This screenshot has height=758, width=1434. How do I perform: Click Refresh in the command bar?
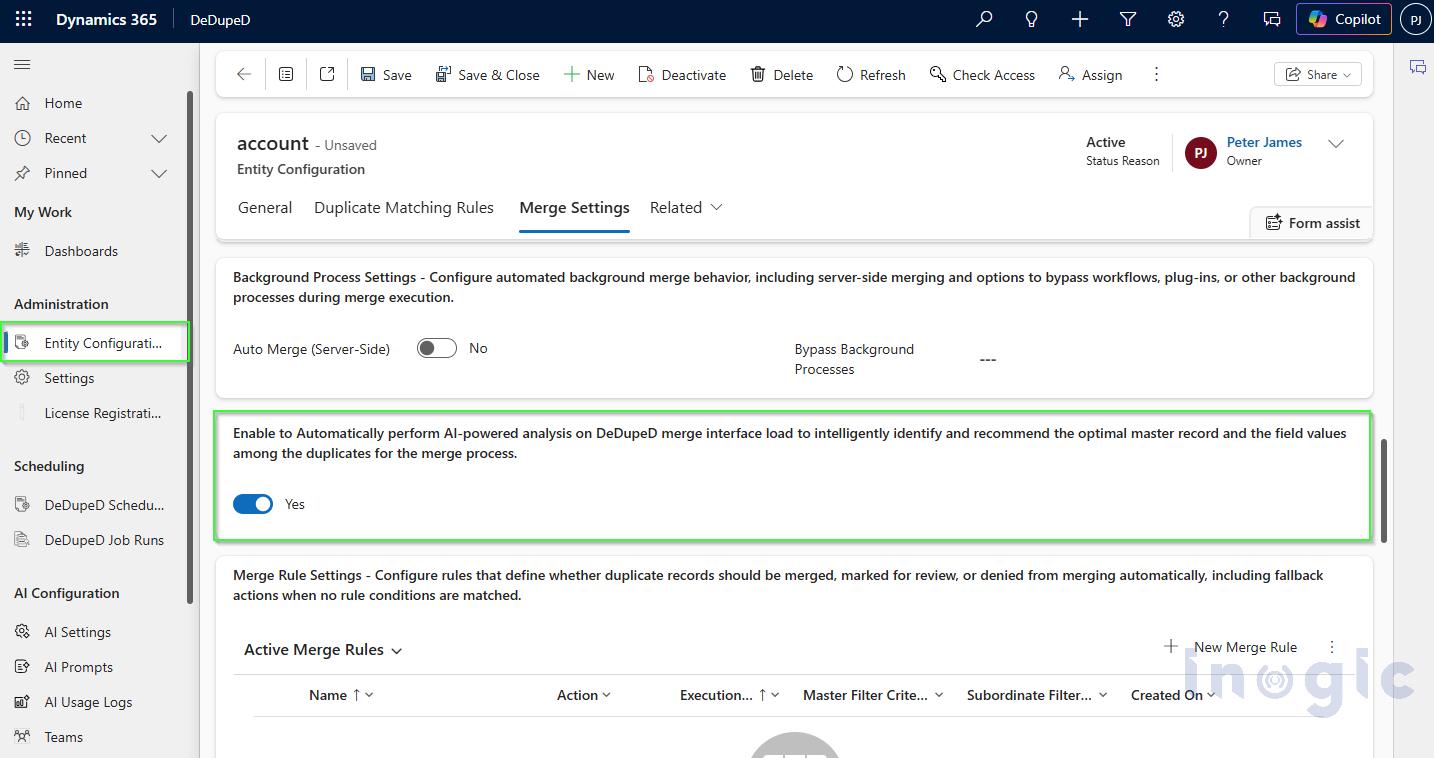(871, 75)
